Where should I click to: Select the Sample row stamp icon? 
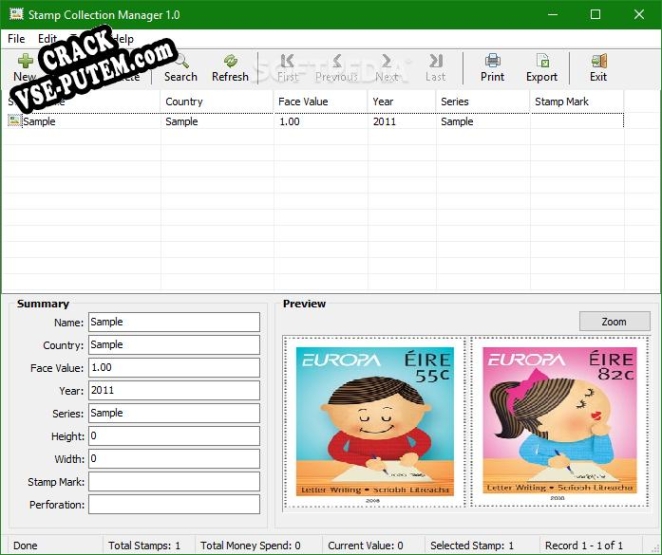click(14, 121)
